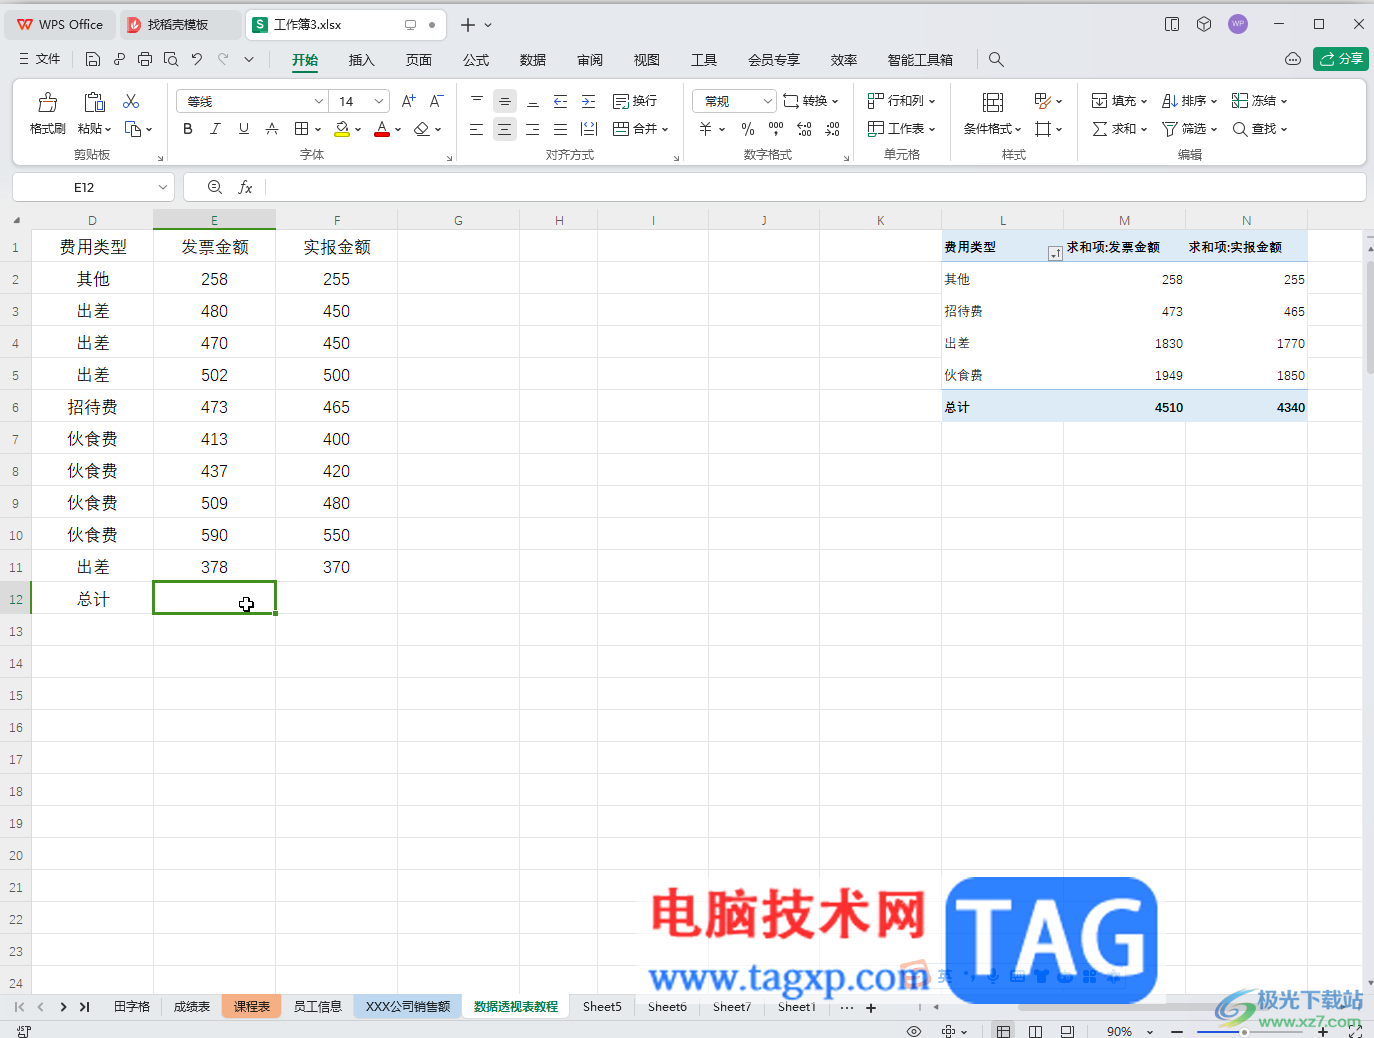Click the Sort (排序) icon
The width and height of the screenshot is (1374, 1038).
coord(1169,101)
